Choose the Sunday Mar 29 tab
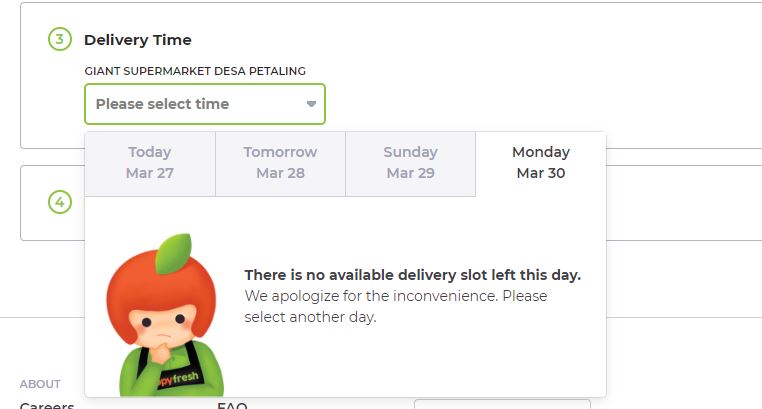Image resolution: width=762 pixels, height=409 pixels. [x=411, y=164]
